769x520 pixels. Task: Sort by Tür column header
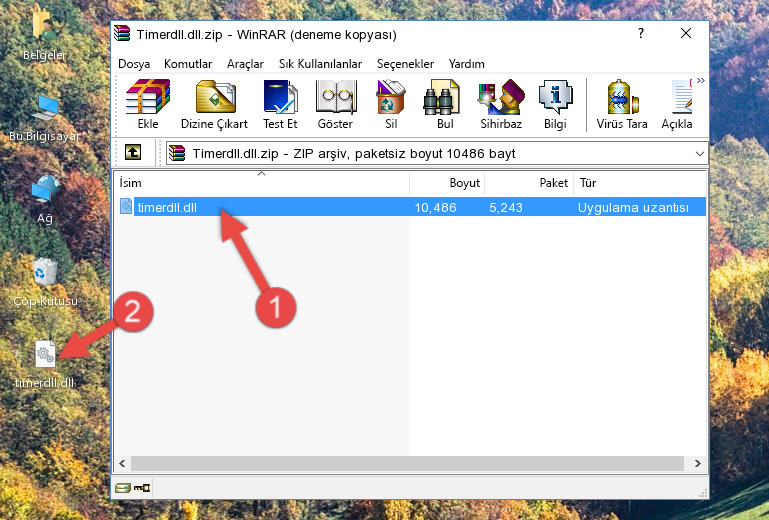(x=640, y=183)
